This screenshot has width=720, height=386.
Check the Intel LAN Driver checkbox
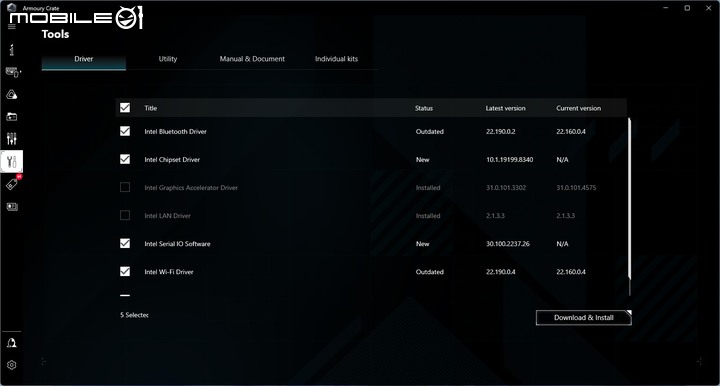125,215
